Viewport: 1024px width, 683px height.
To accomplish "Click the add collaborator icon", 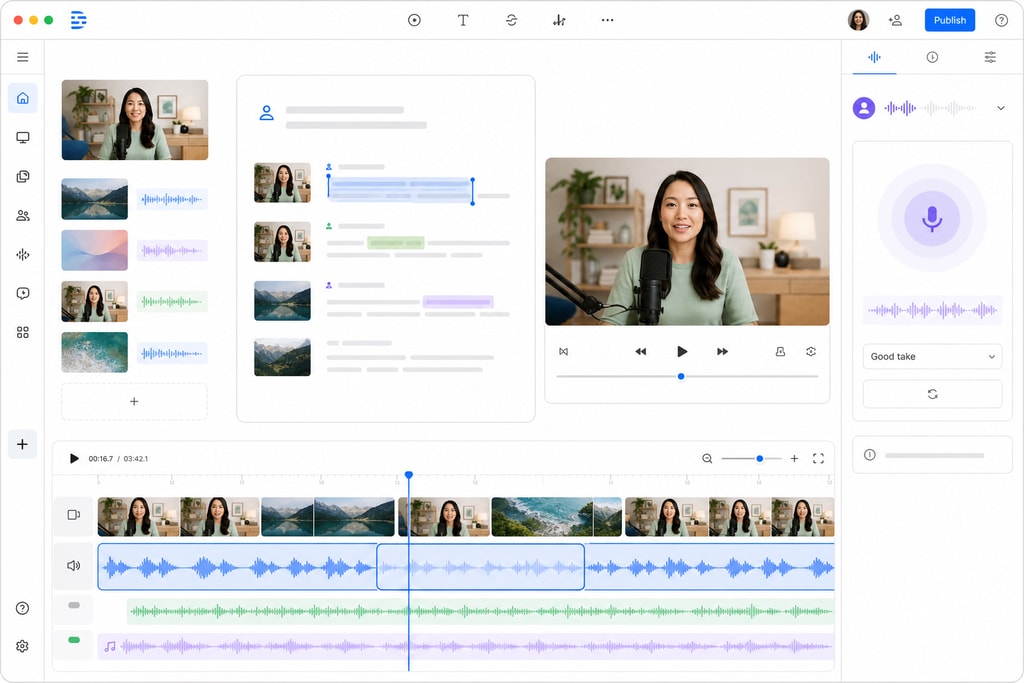I will 895,20.
